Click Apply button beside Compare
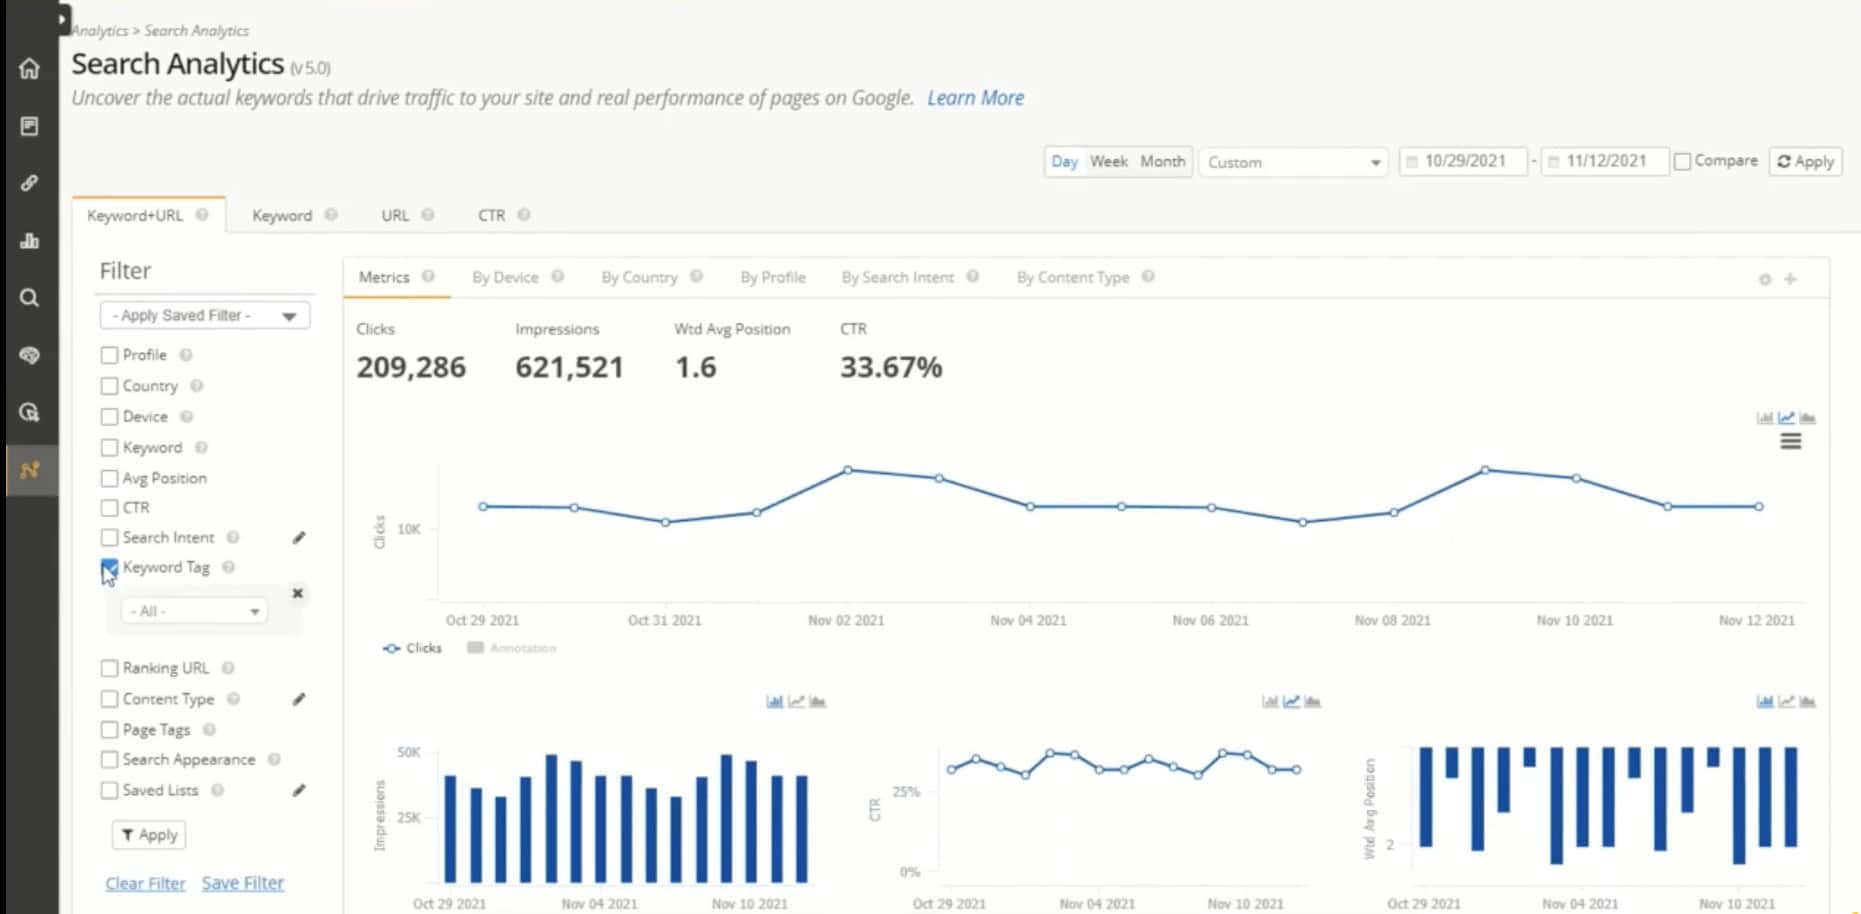The image size is (1861, 914). point(1805,161)
